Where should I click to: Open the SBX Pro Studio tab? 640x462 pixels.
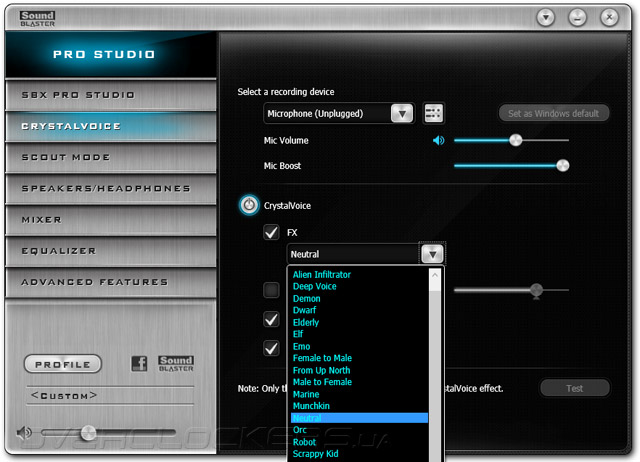click(x=111, y=95)
